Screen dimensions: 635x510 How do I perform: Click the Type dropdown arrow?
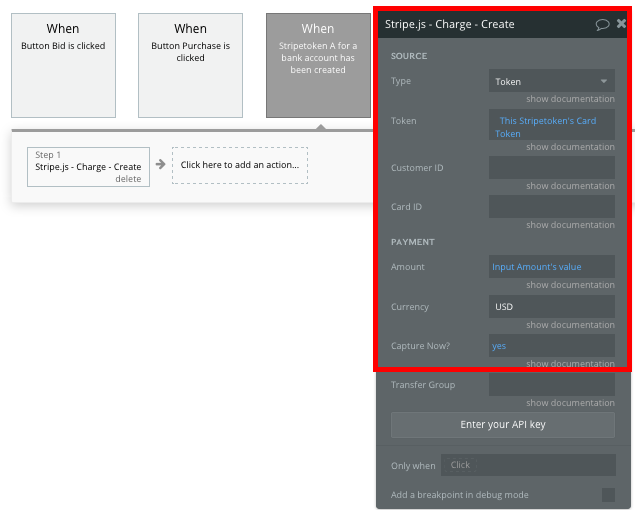(x=604, y=81)
